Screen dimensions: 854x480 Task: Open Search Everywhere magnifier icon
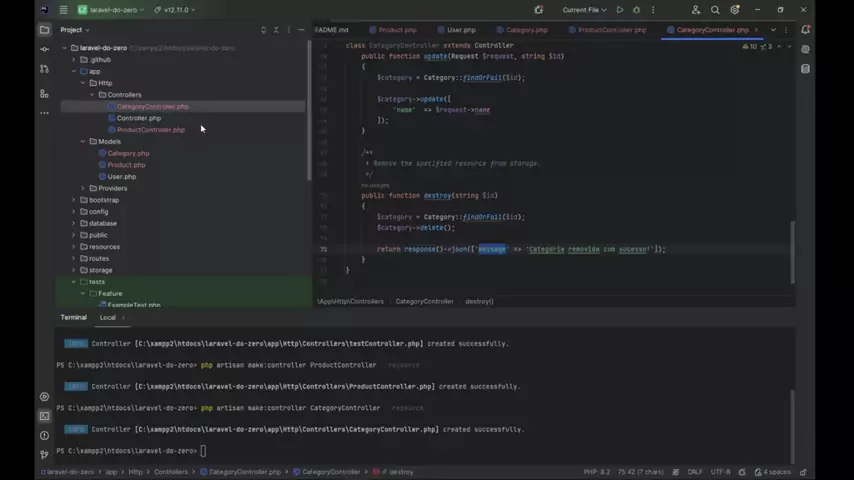(x=715, y=10)
